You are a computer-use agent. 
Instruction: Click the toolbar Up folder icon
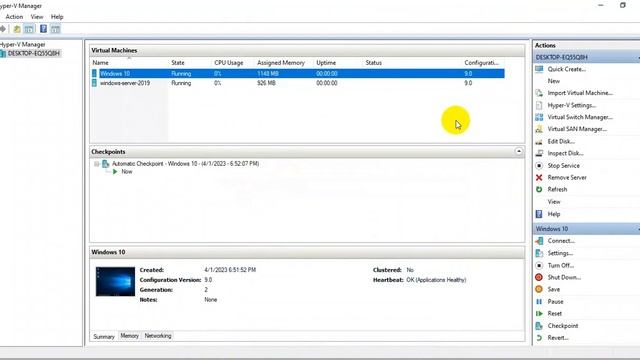(17, 29)
